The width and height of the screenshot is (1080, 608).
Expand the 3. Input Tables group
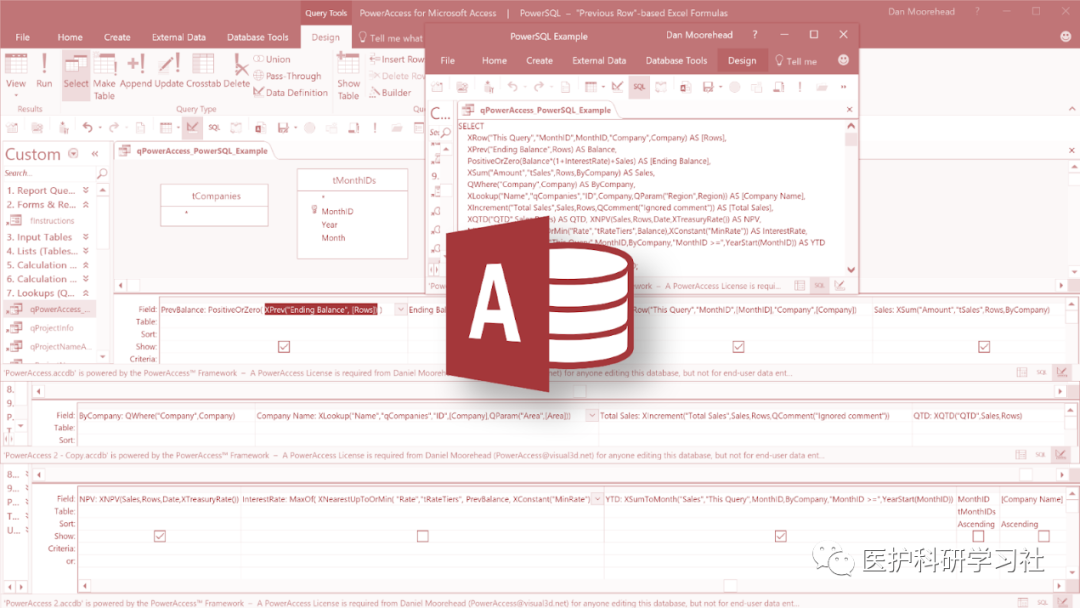coord(86,237)
